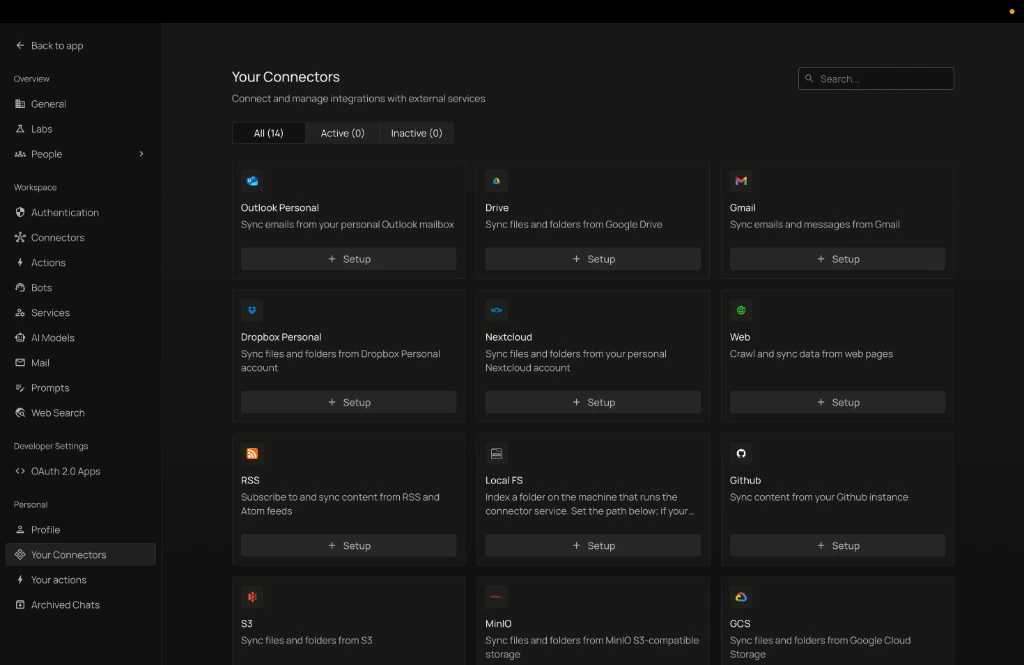
Task: Click the GCS cloud logo
Action: pos(741,596)
